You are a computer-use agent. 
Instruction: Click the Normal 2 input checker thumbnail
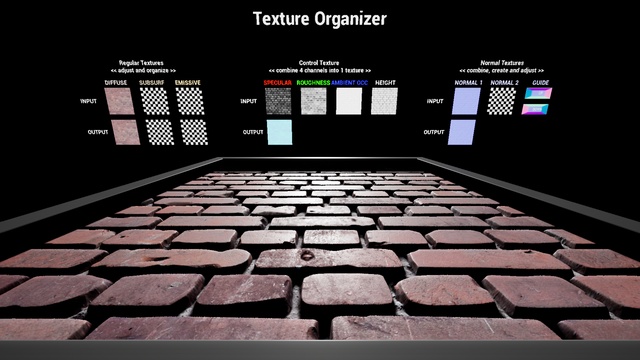pyautogui.click(x=501, y=101)
